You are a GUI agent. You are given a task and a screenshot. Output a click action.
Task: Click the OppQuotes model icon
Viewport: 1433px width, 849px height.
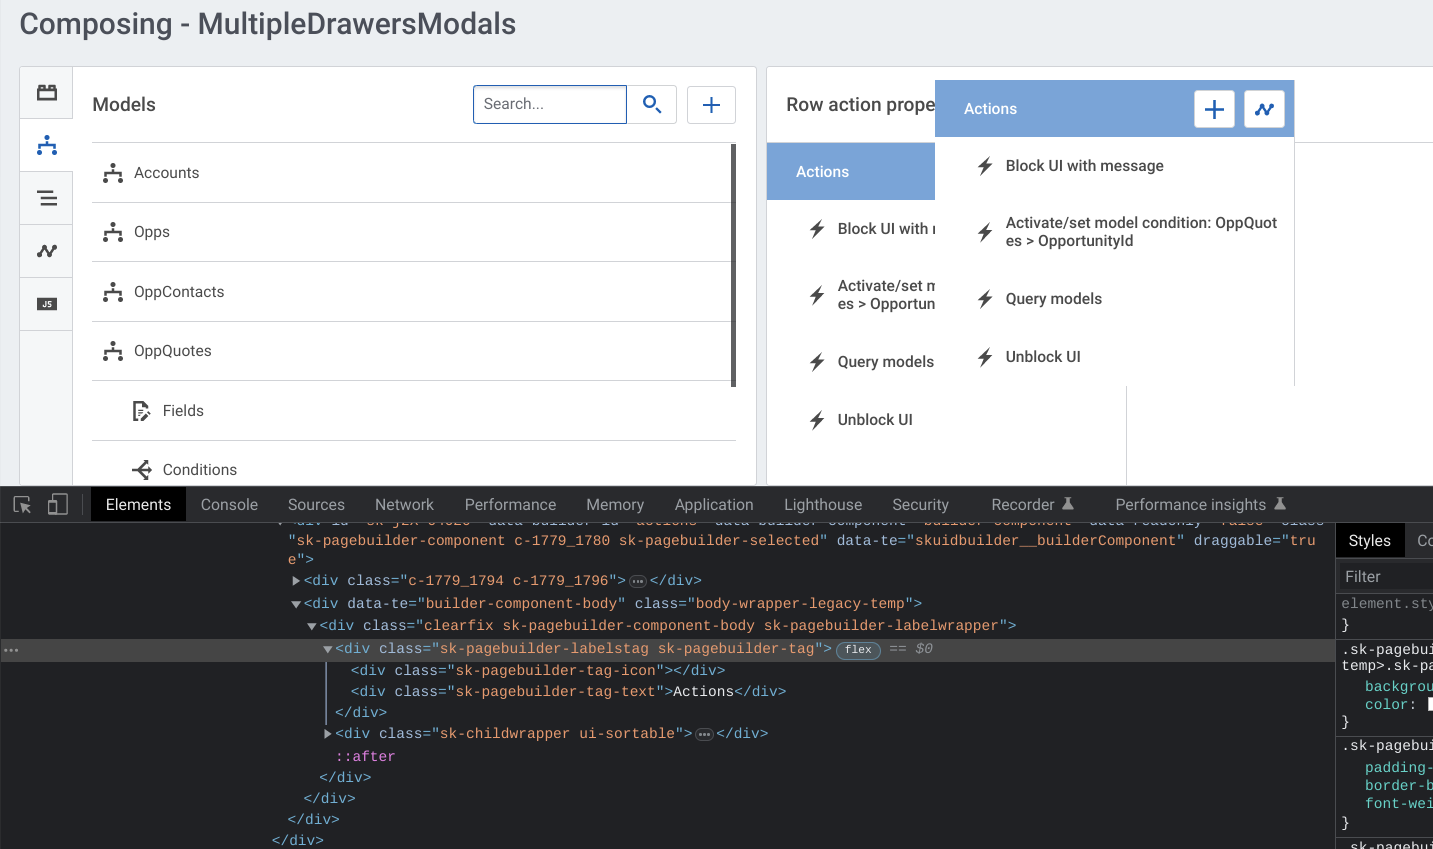tap(113, 351)
